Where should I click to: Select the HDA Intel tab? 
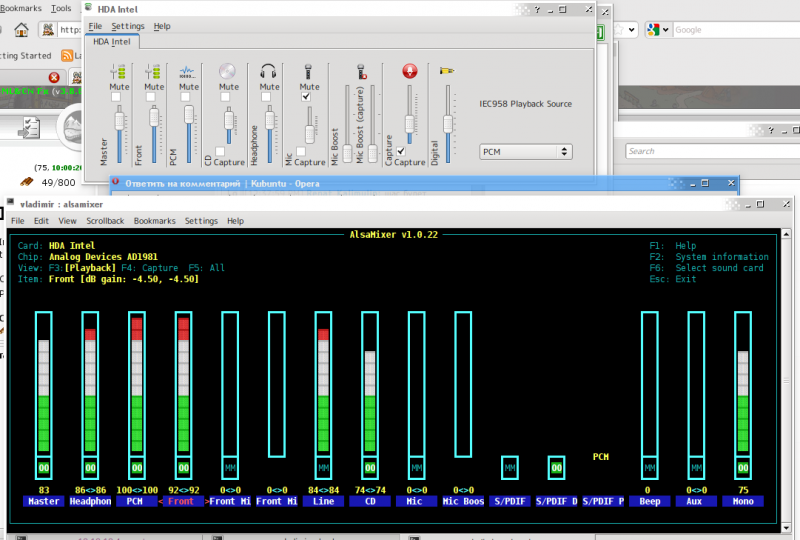112,42
